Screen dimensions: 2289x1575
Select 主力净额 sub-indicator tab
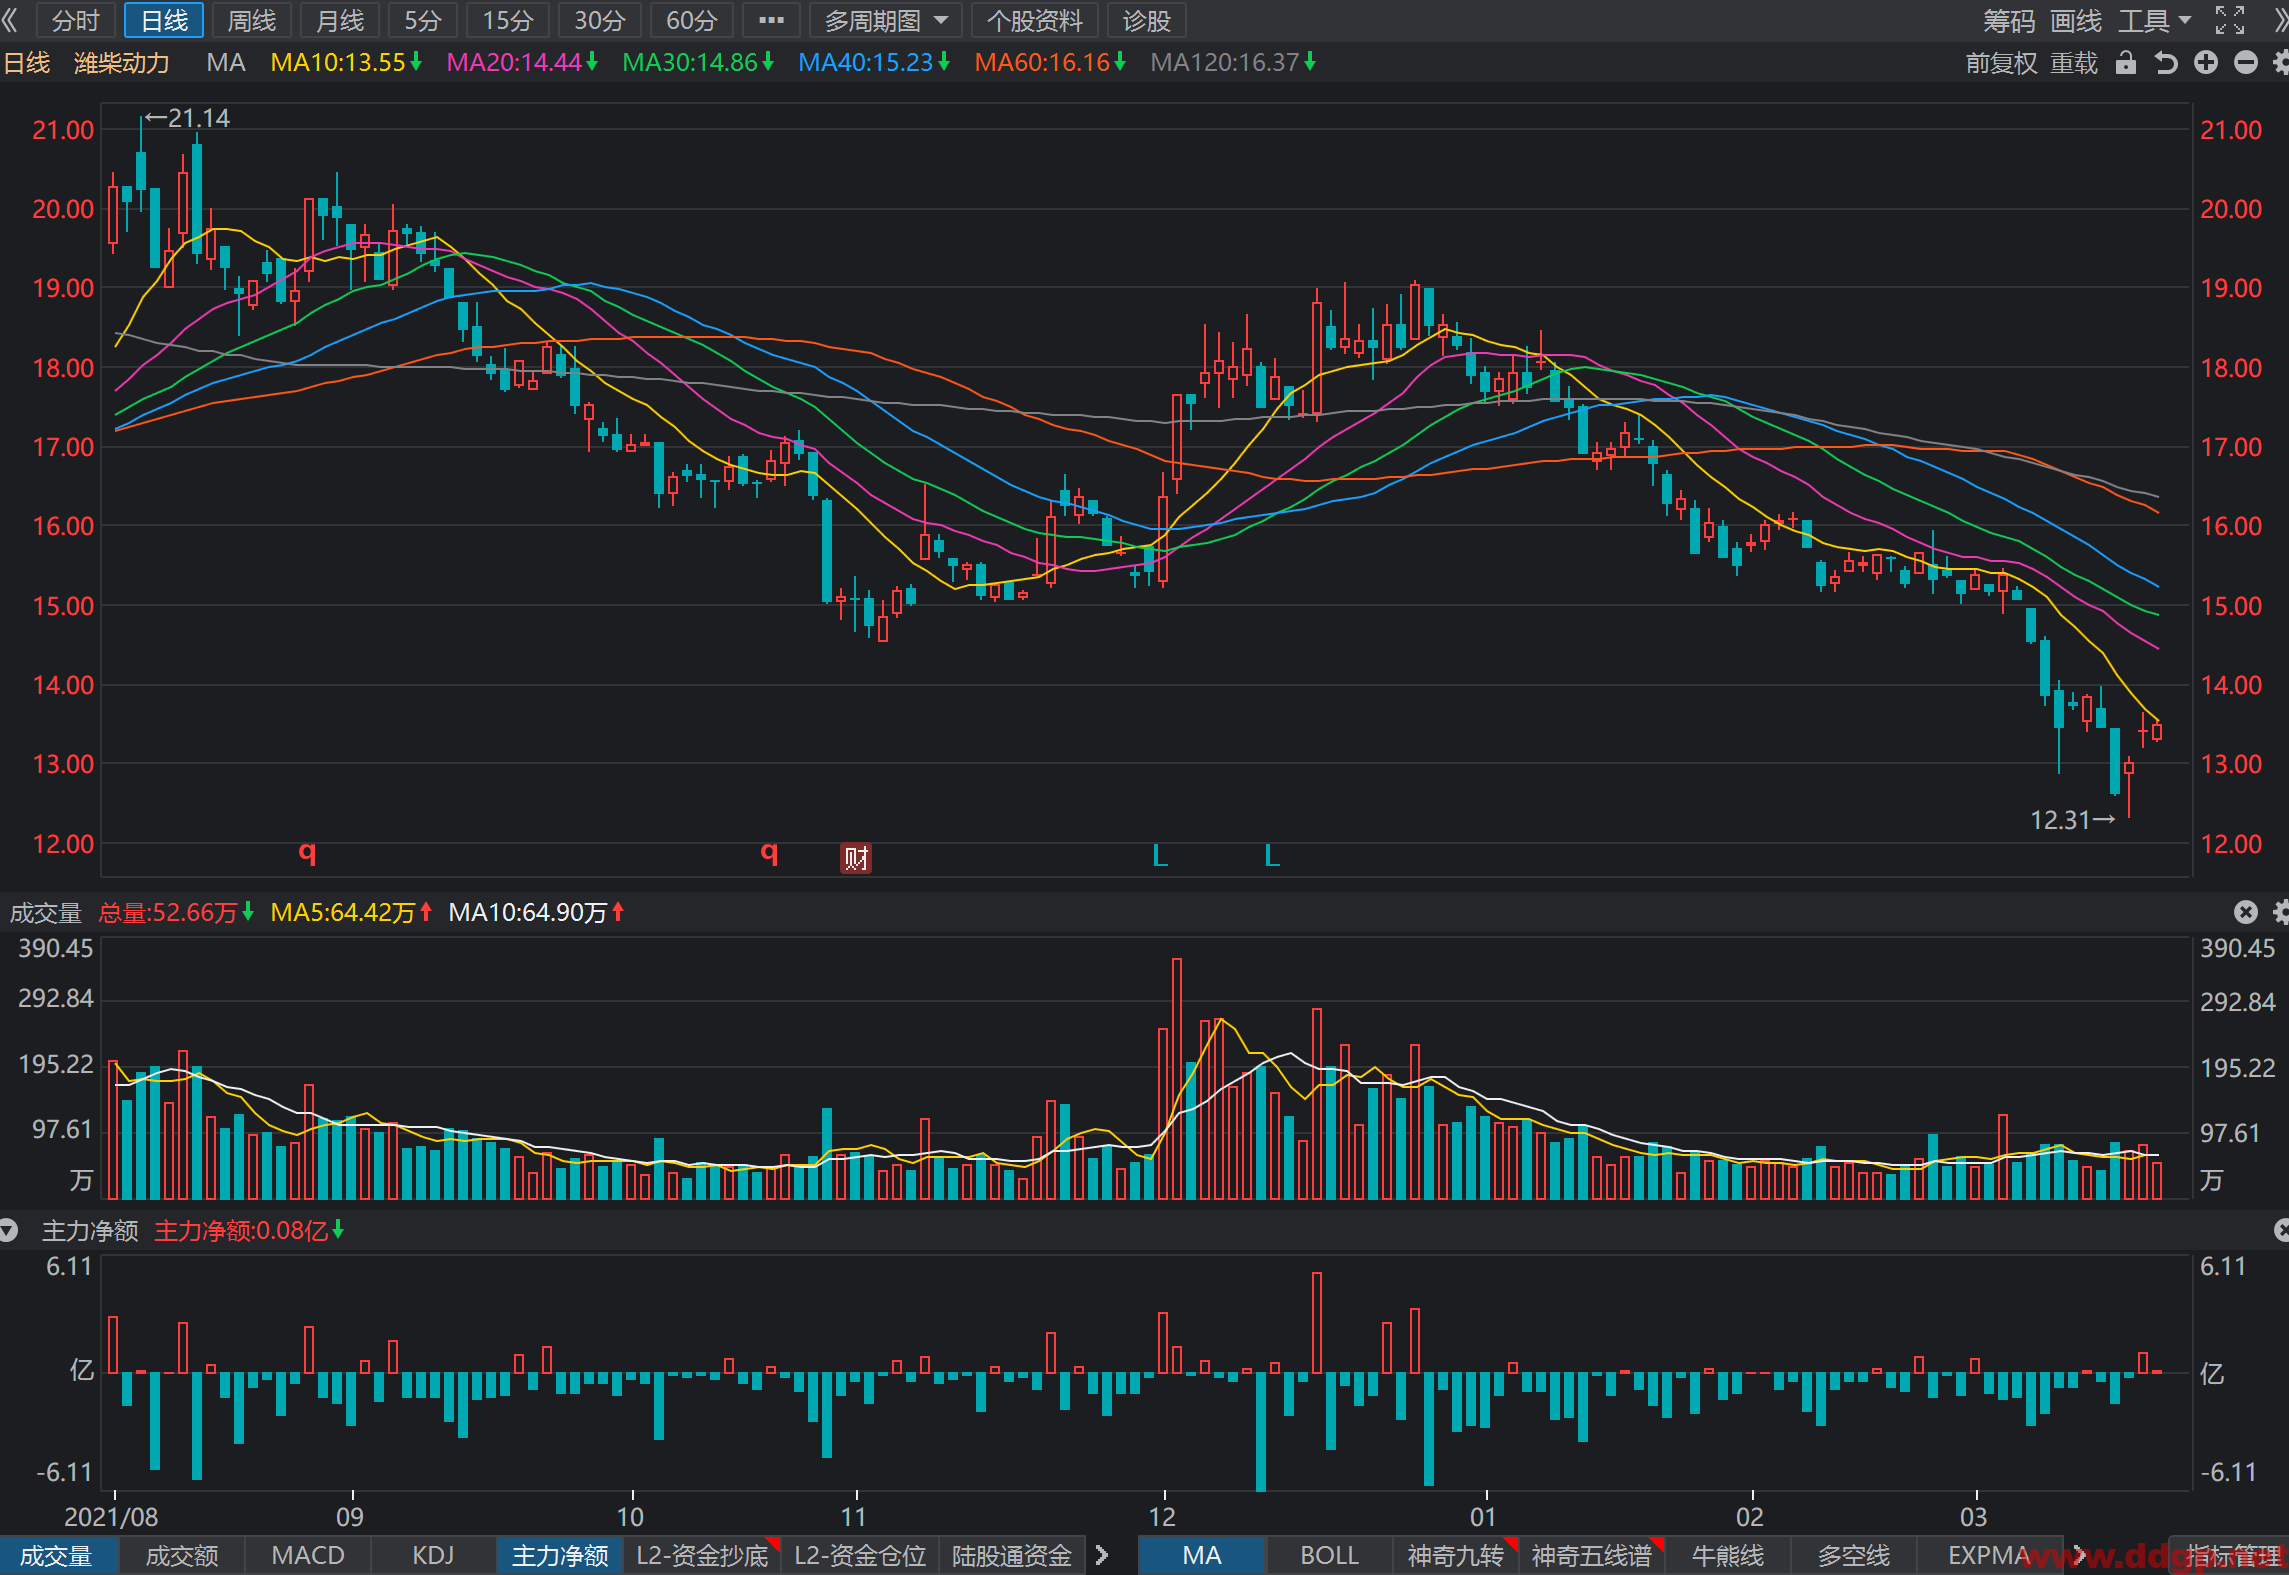pyautogui.click(x=560, y=1556)
